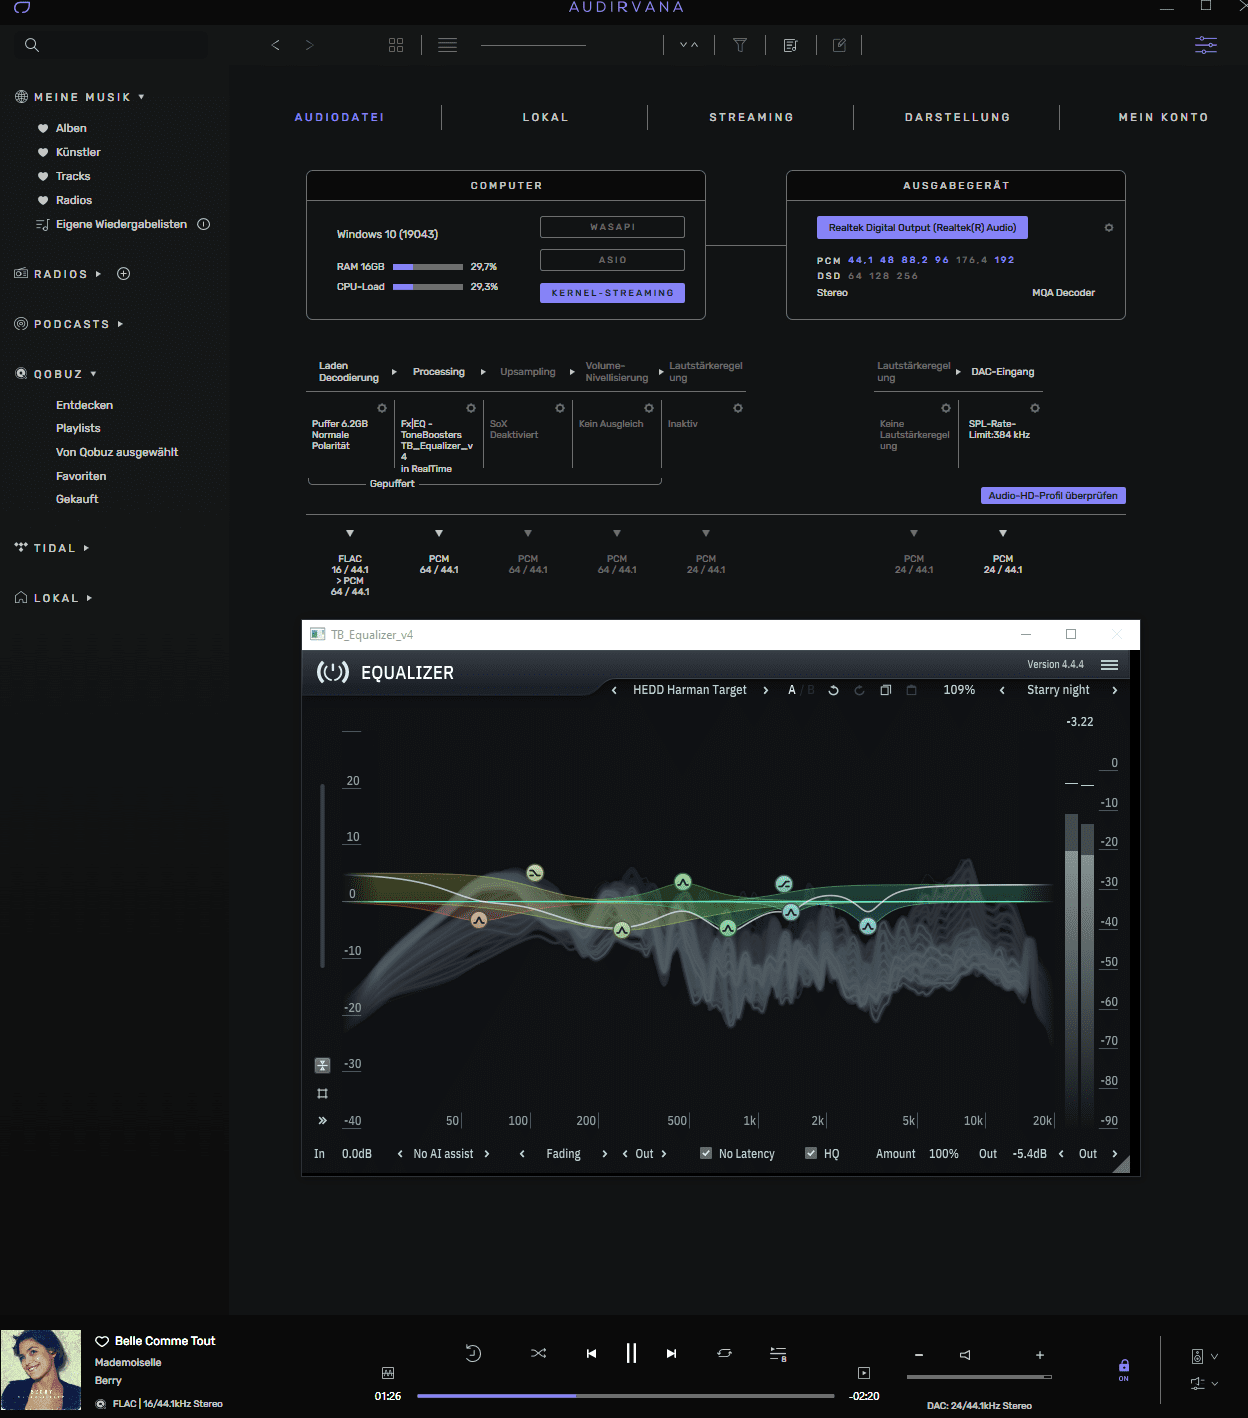The image size is (1248, 1418).
Task: Open info icon next to Eigene Wiedergabelisten
Action: tap(204, 224)
